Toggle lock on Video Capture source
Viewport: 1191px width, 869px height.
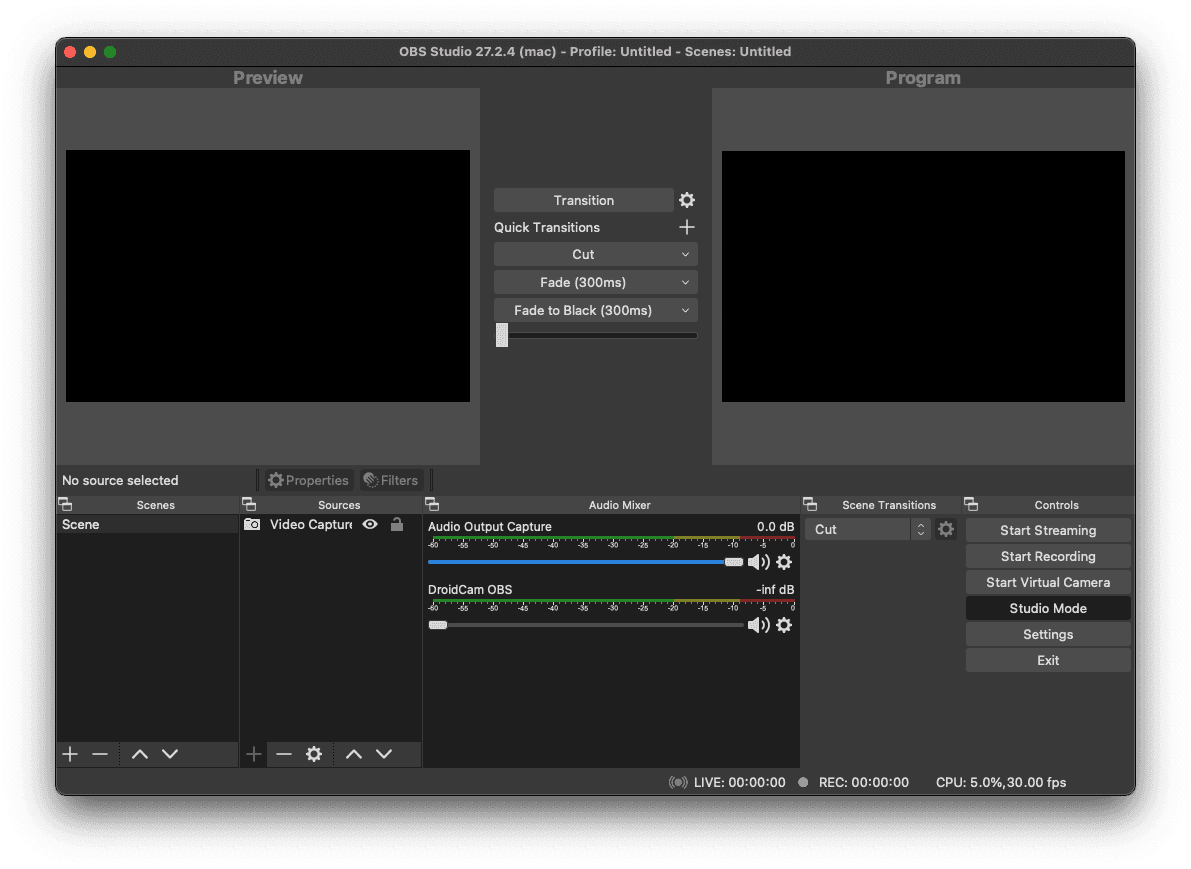coord(396,524)
